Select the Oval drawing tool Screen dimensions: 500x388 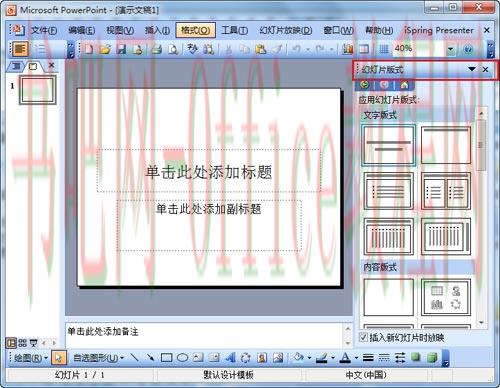(x=182, y=358)
